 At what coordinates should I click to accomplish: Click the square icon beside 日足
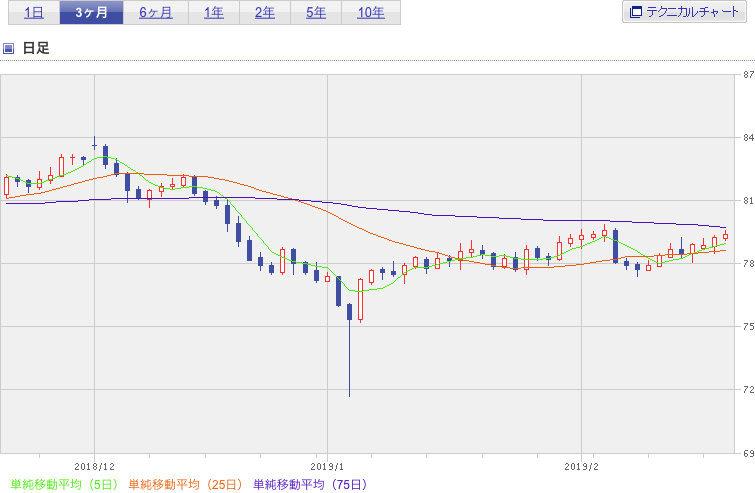[x=8, y=48]
